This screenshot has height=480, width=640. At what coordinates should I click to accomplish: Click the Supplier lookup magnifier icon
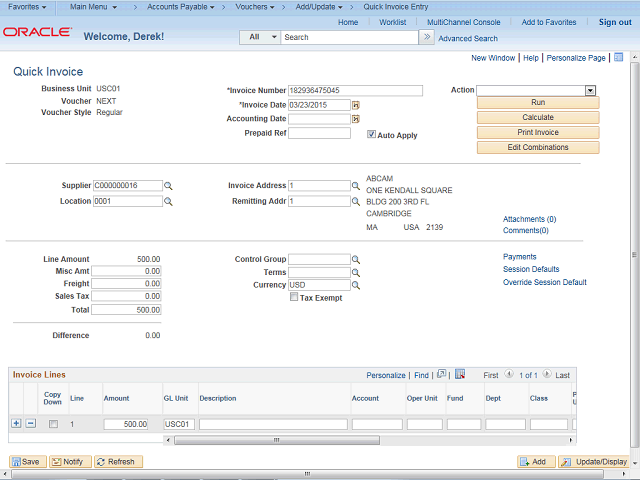pyautogui.click(x=169, y=186)
